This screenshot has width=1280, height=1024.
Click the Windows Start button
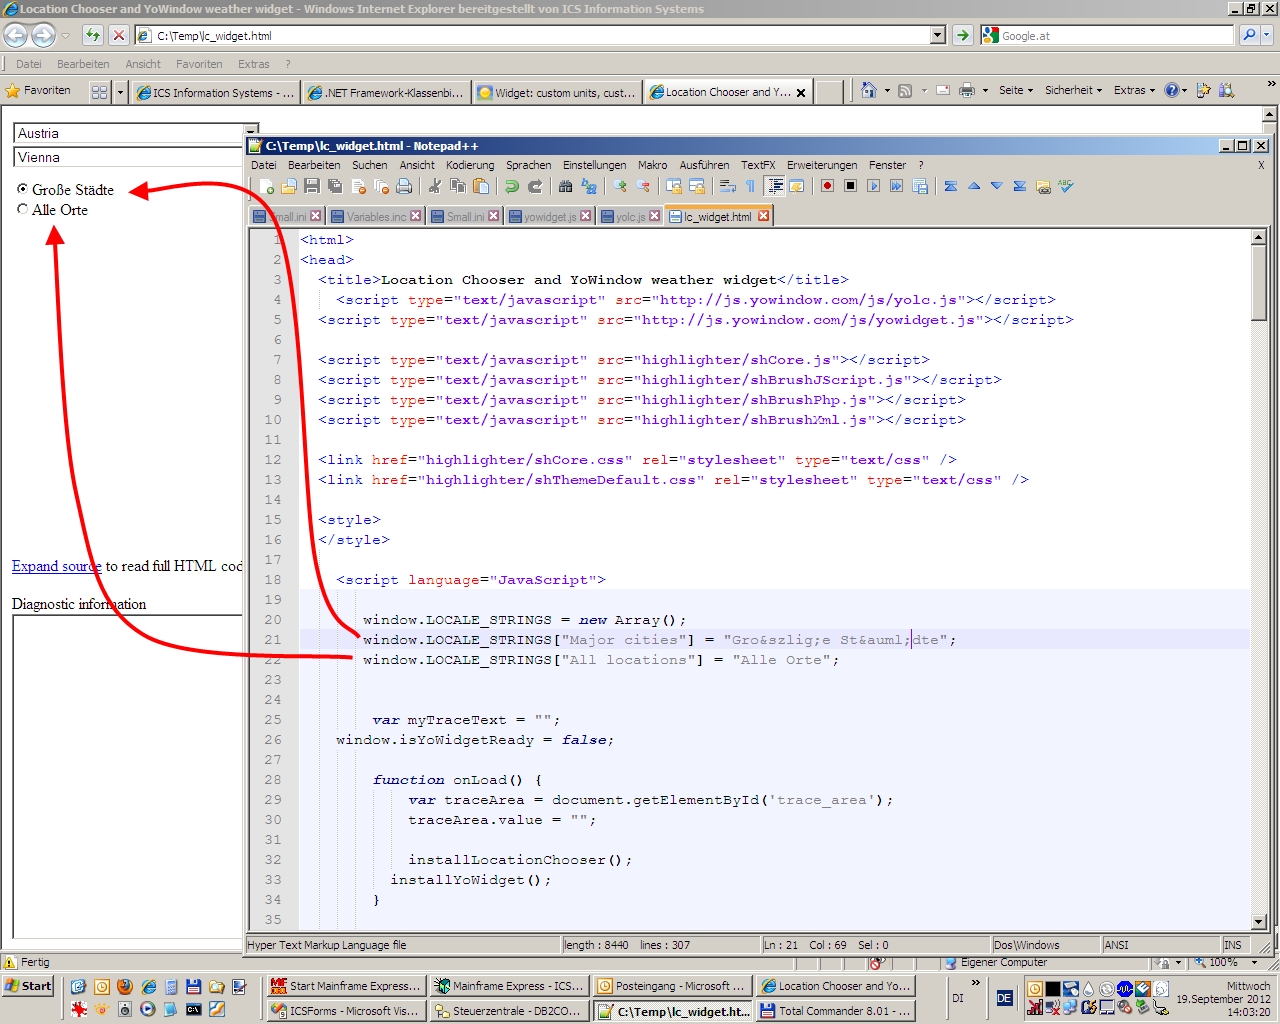tap(28, 986)
